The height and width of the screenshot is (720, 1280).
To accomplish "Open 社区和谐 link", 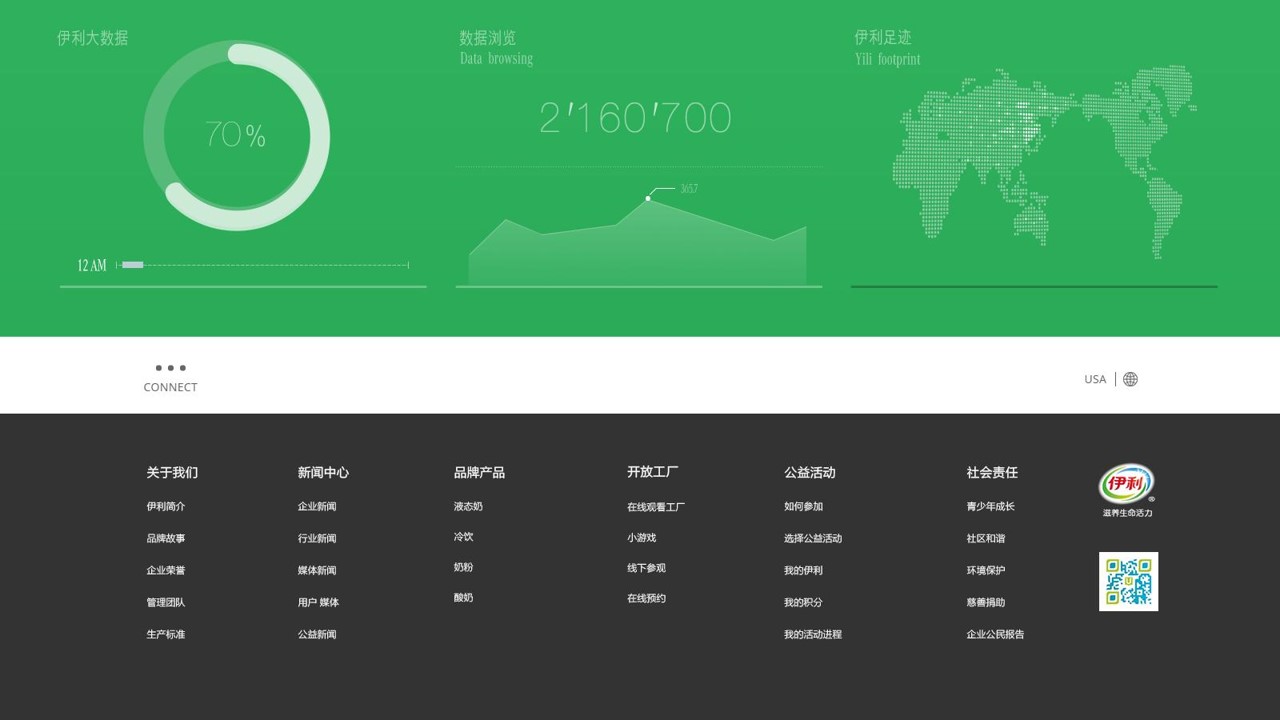I will pyautogui.click(x=986, y=538).
